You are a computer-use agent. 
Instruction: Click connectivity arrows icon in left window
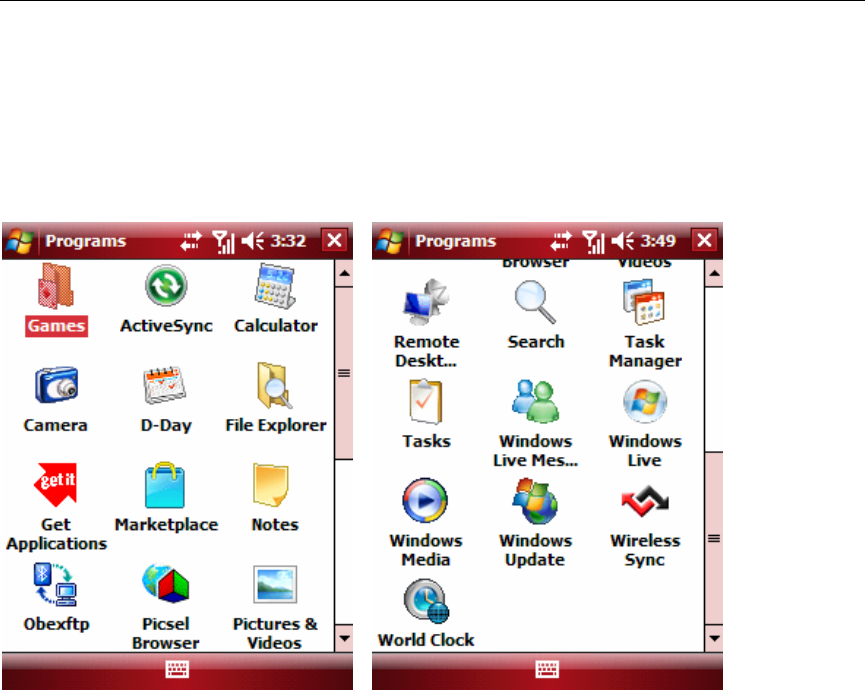pos(191,242)
